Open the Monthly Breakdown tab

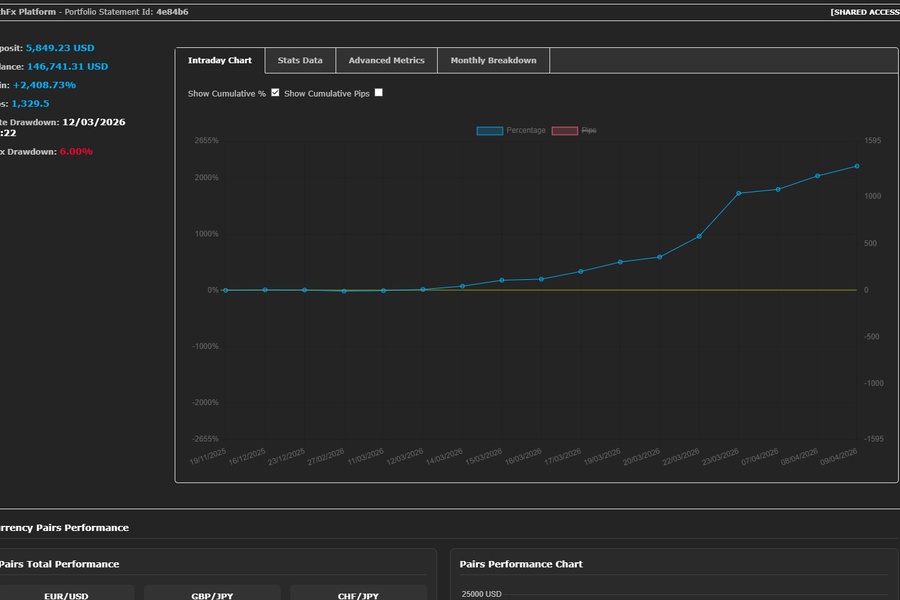[x=494, y=60]
